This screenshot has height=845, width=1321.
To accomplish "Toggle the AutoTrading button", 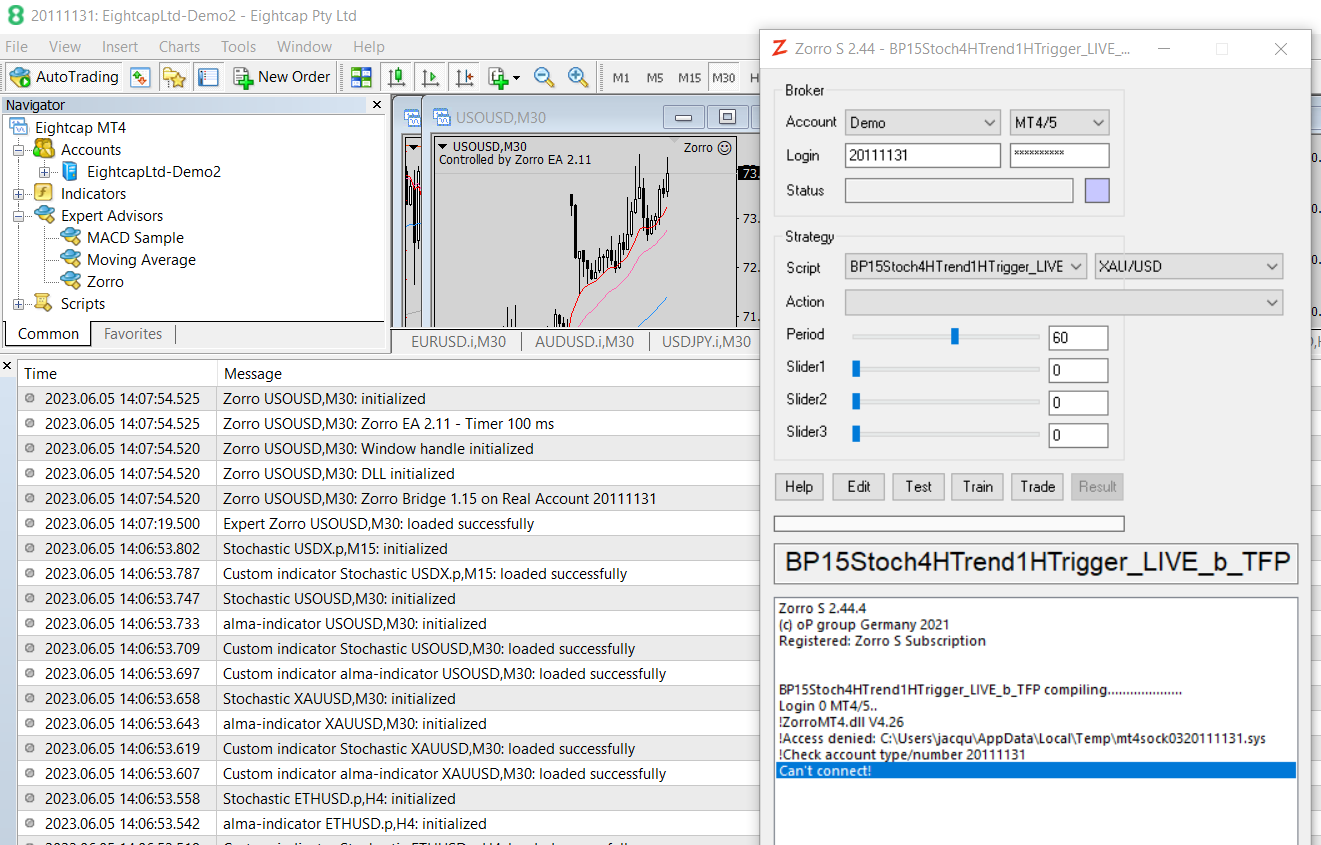I will (x=64, y=77).
